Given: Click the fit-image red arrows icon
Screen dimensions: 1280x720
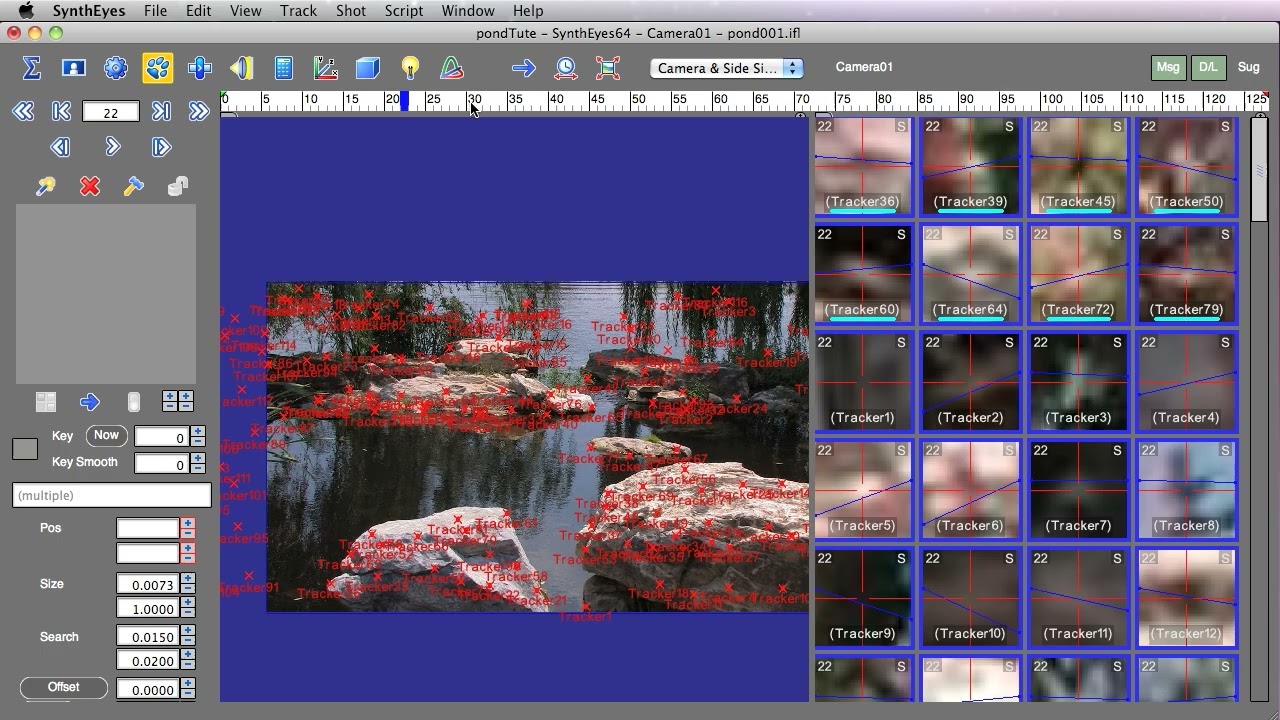Looking at the screenshot, I should pyautogui.click(x=608, y=68).
